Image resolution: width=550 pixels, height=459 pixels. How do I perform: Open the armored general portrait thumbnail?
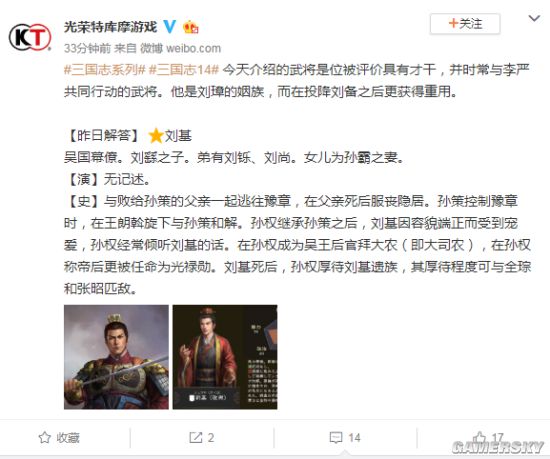tap(116, 357)
